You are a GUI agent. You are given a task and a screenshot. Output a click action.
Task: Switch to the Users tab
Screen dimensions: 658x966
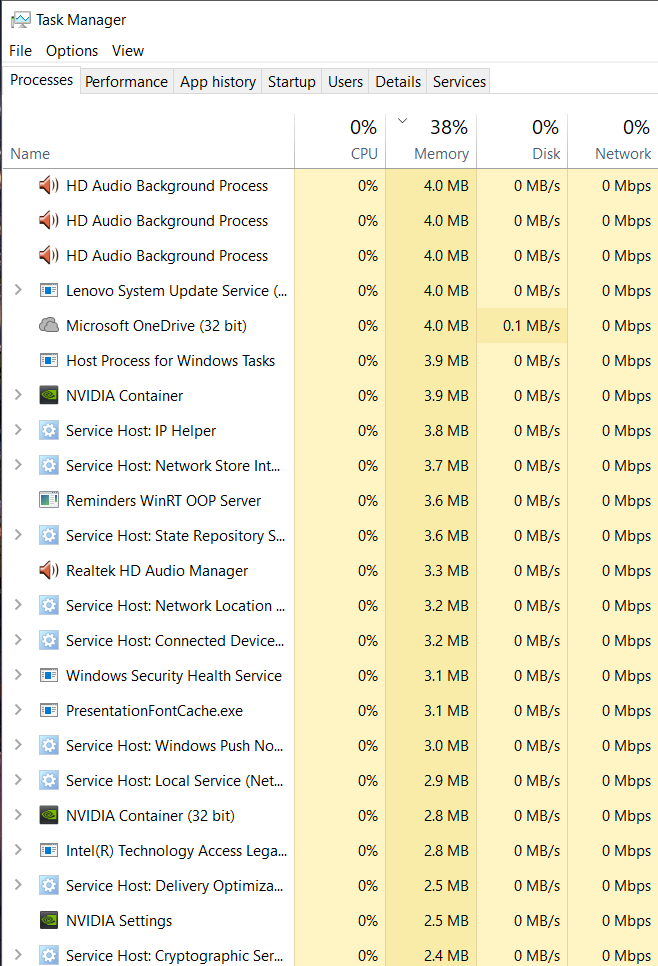[345, 81]
